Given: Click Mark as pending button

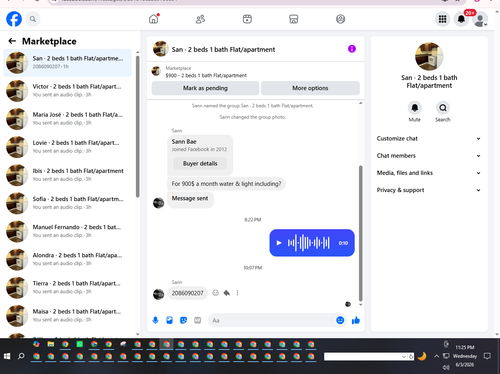Looking at the screenshot, I should click(x=205, y=88).
